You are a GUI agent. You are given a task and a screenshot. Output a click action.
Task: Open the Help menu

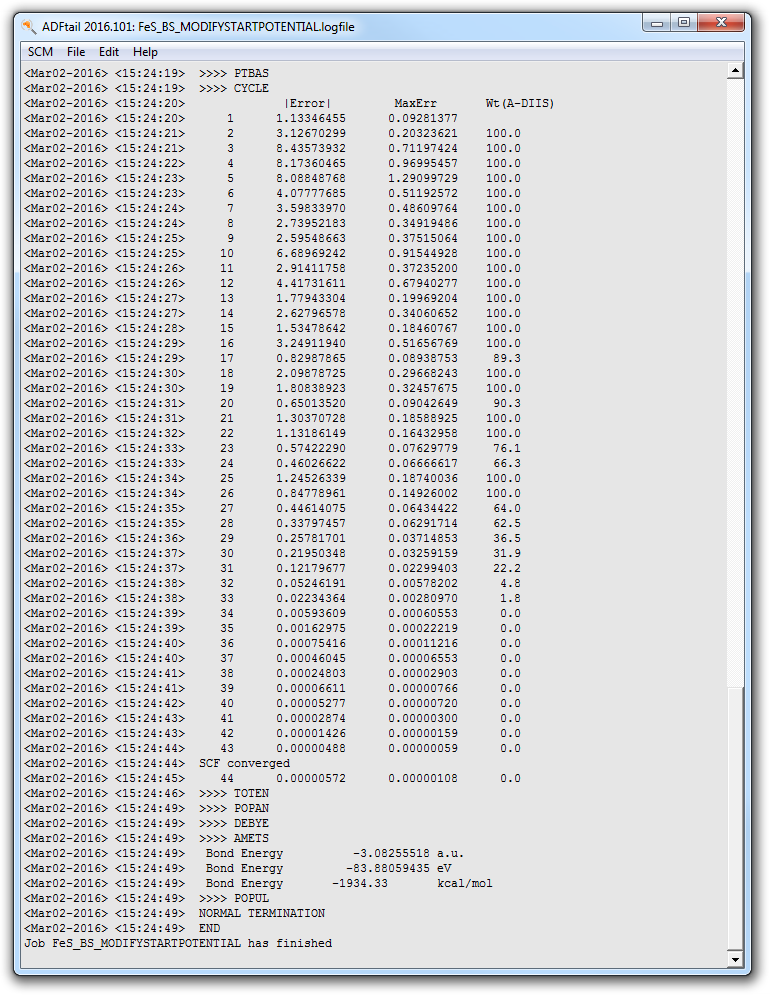point(145,52)
